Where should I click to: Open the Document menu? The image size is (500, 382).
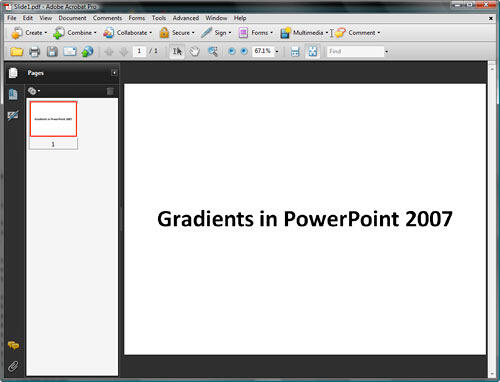coord(72,18)
